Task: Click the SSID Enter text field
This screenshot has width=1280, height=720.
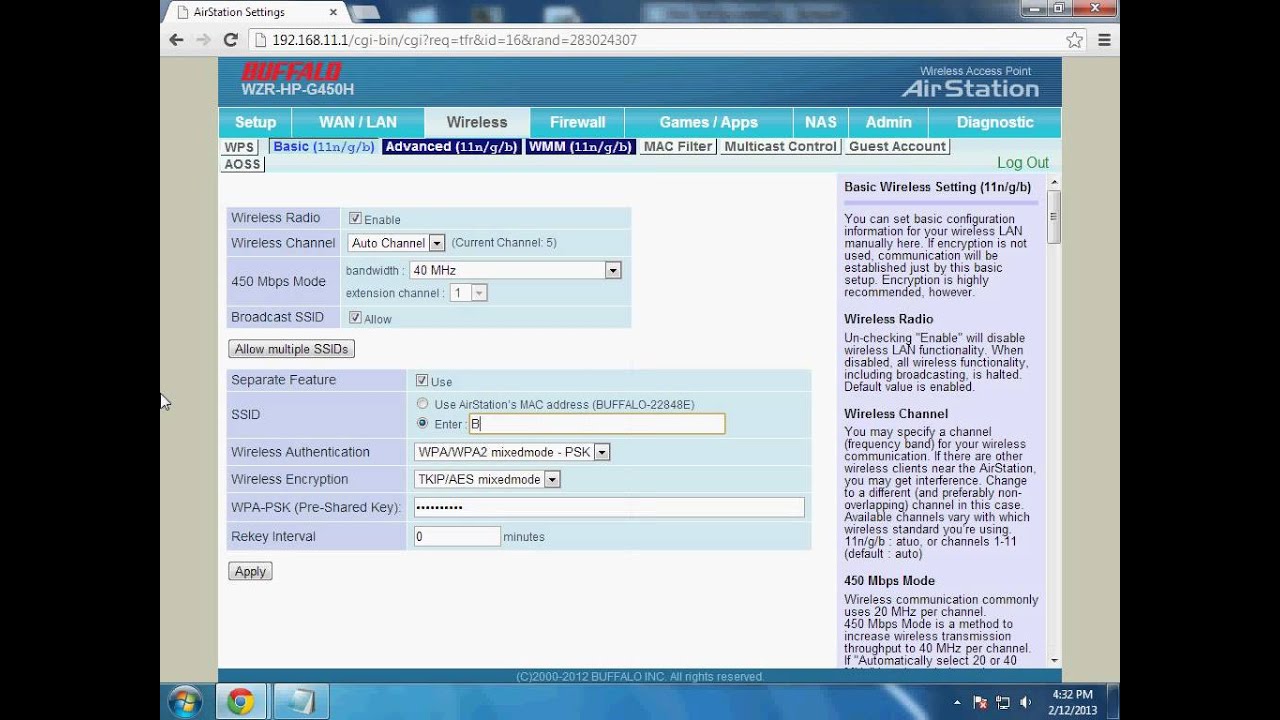Action: (x=596, y=424)
